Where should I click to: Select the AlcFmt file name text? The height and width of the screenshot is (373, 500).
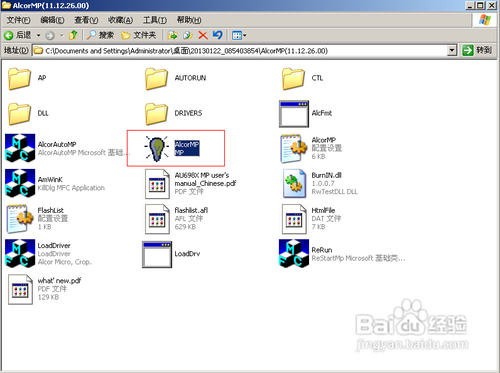coord(322,113)
